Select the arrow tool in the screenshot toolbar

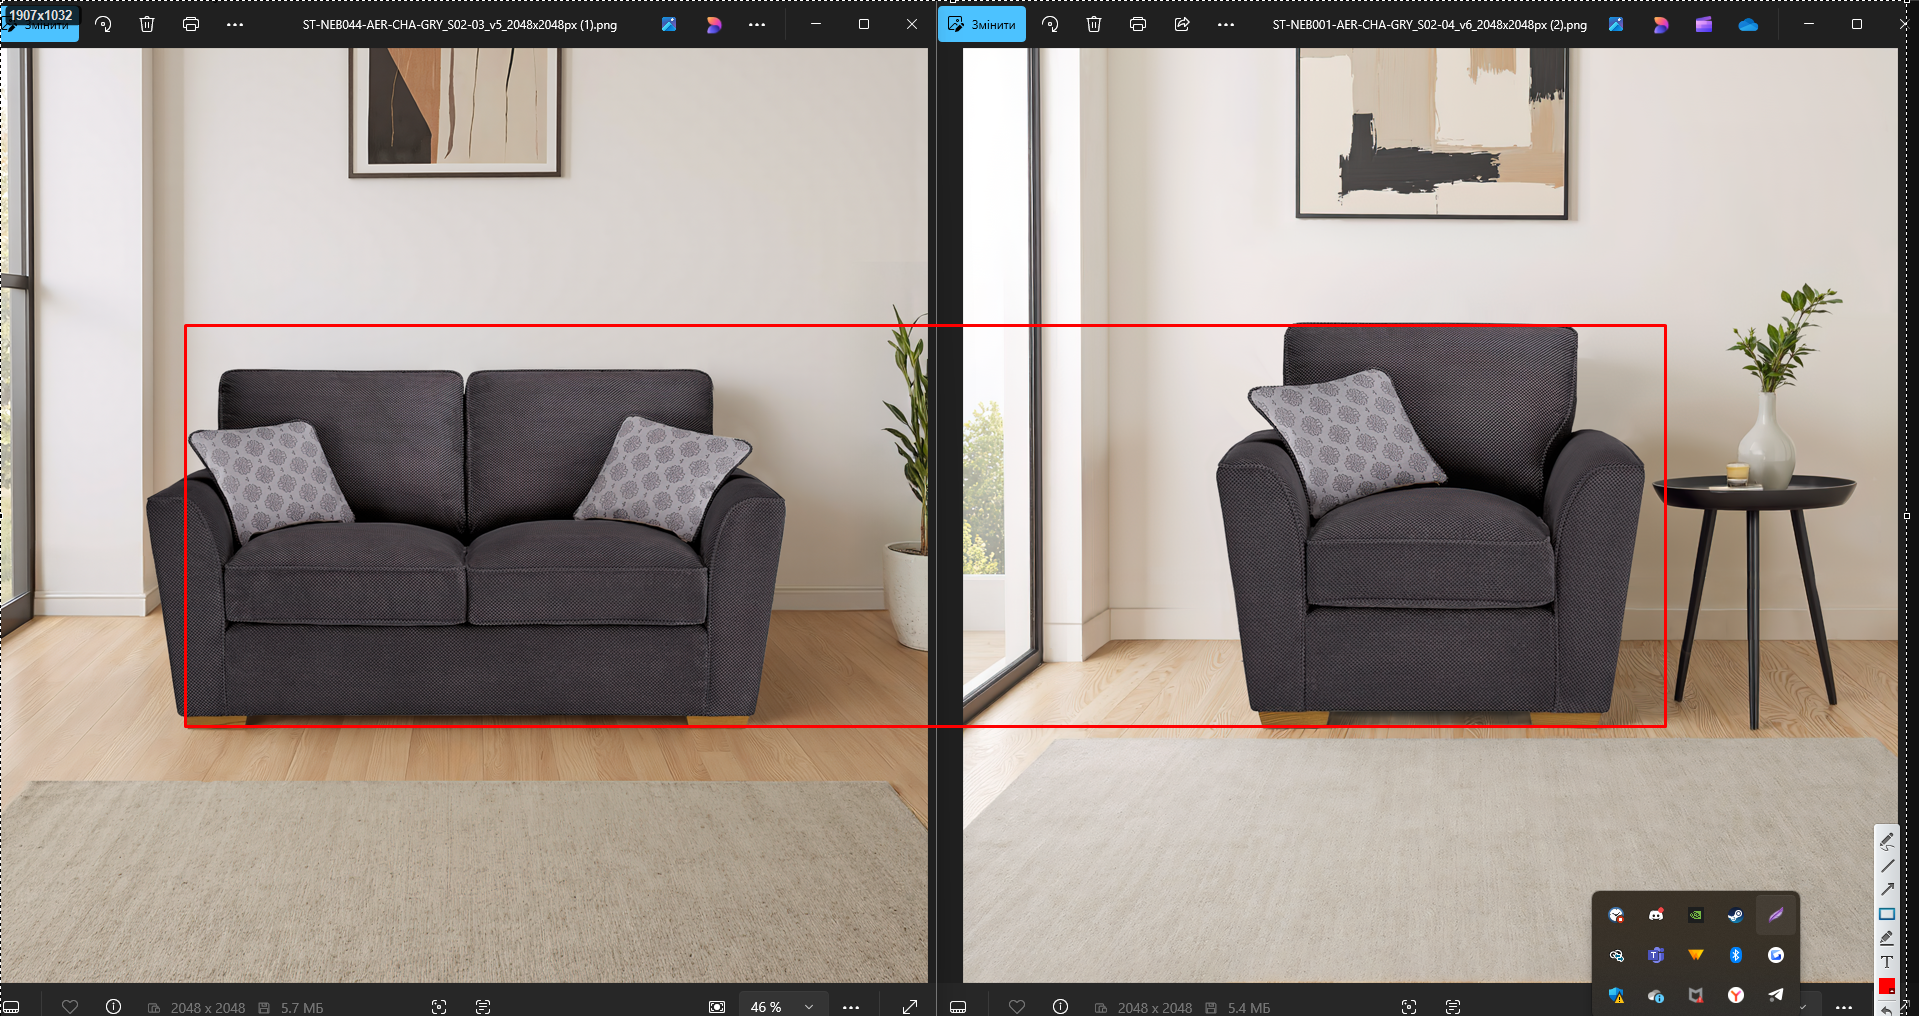tap(1887, 889)
